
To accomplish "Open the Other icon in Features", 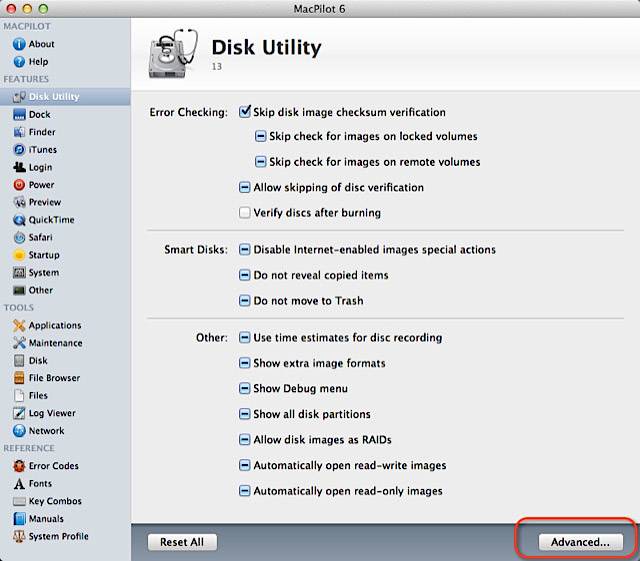I will tap(19, 290).
